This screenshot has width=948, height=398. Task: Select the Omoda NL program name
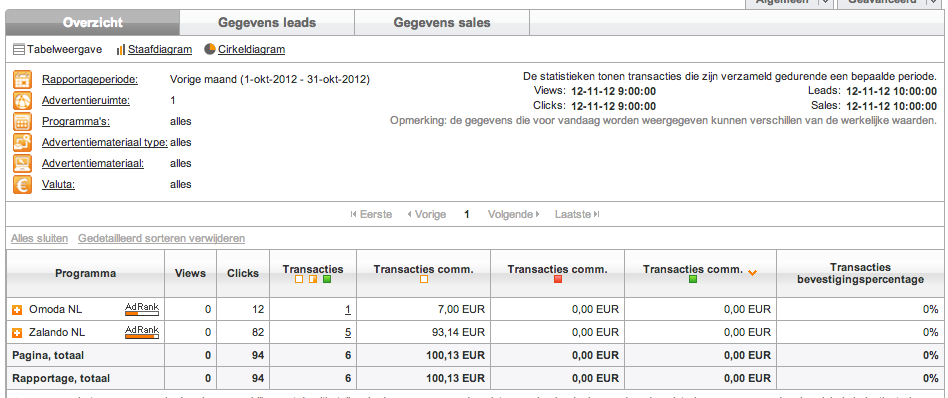click(55, 310)
